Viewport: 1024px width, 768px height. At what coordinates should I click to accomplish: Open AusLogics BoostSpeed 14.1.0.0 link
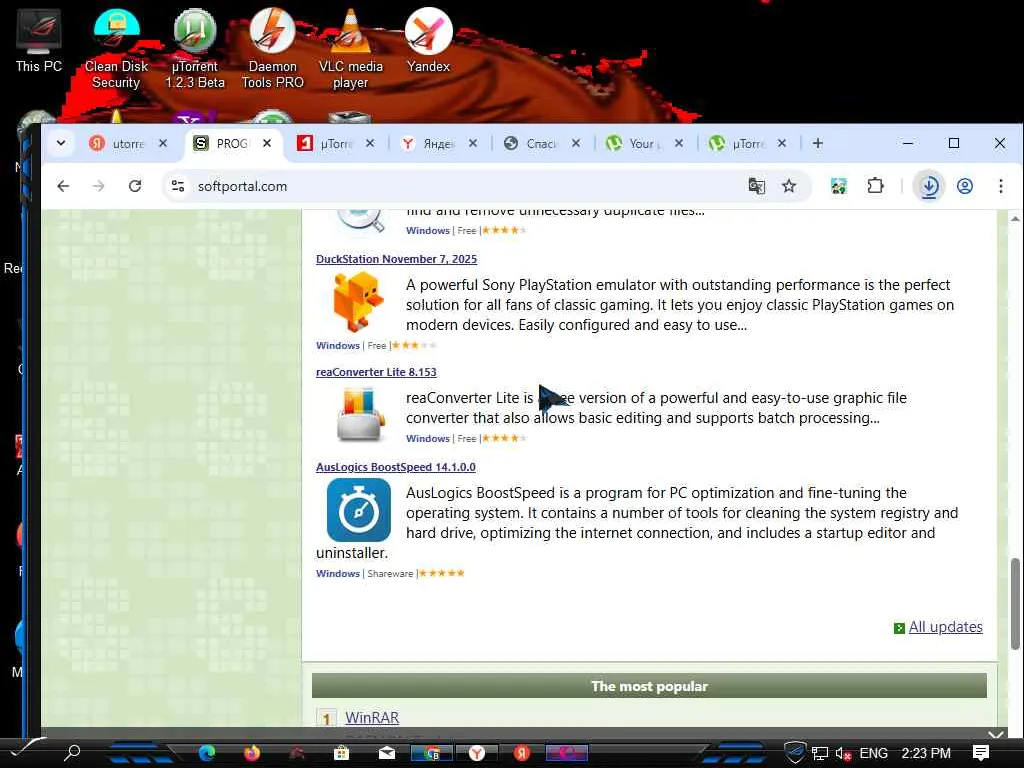pos(396,467)
